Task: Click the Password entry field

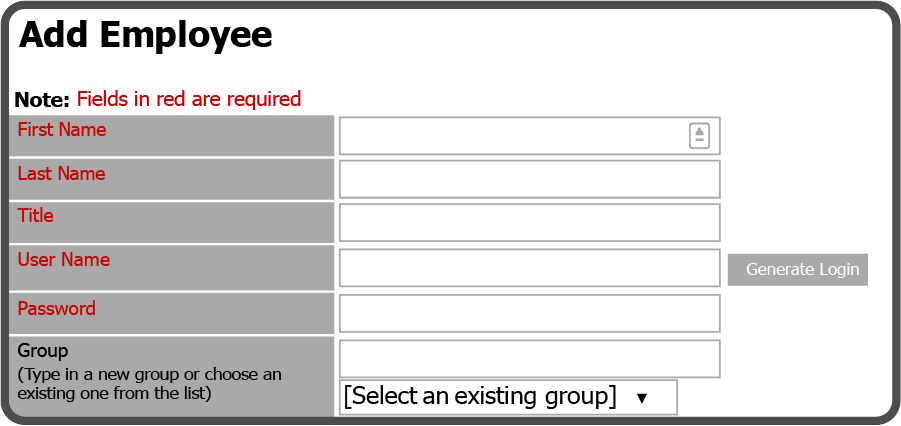Action: (x=529, y=313)
